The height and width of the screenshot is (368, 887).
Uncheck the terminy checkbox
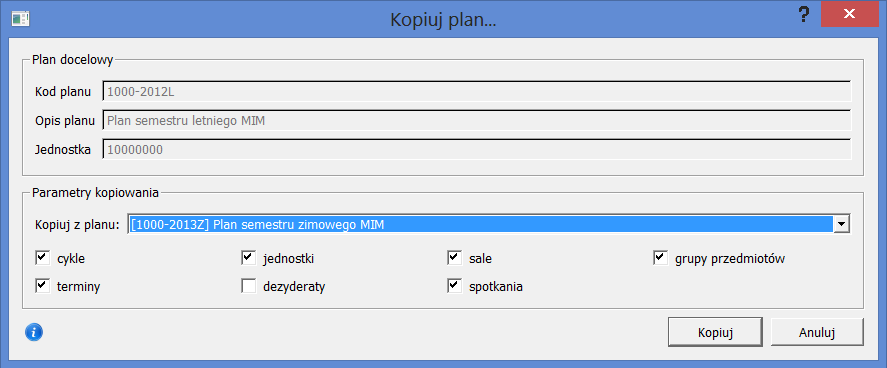[42, 286]
